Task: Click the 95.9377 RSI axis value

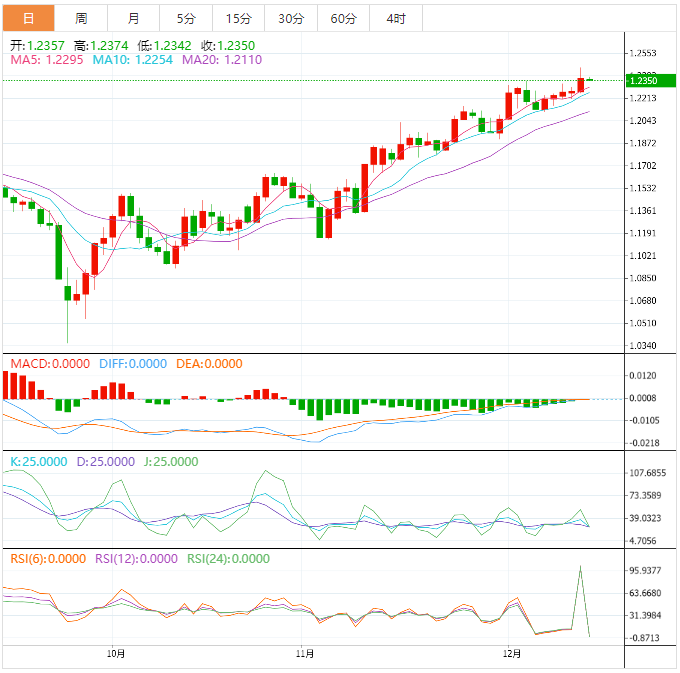Action: coord(645,570)
